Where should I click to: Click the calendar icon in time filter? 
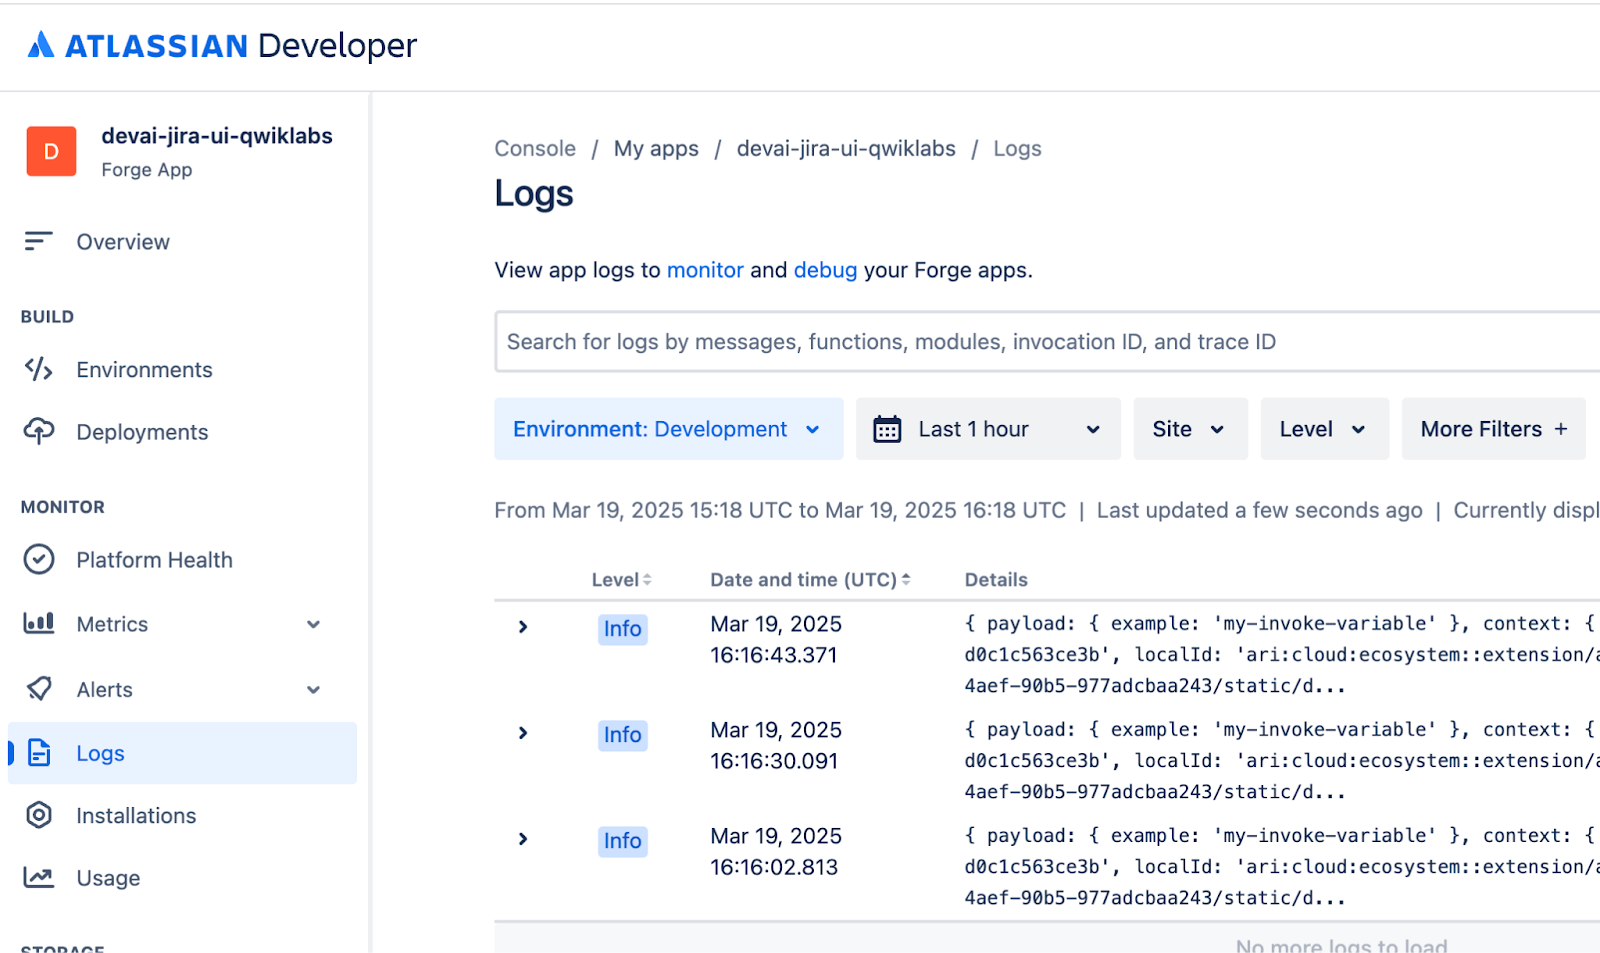click(x=887, y=429)
